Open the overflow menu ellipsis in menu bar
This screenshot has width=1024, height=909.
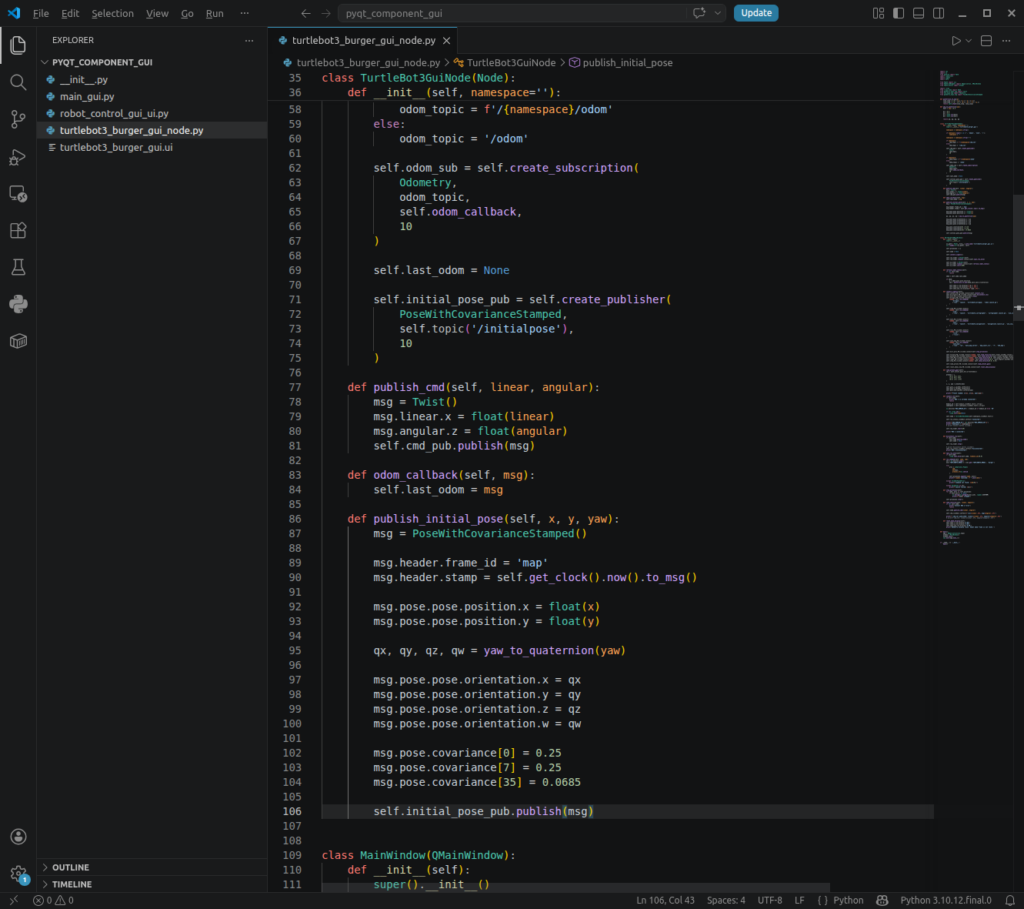[244, 13]
